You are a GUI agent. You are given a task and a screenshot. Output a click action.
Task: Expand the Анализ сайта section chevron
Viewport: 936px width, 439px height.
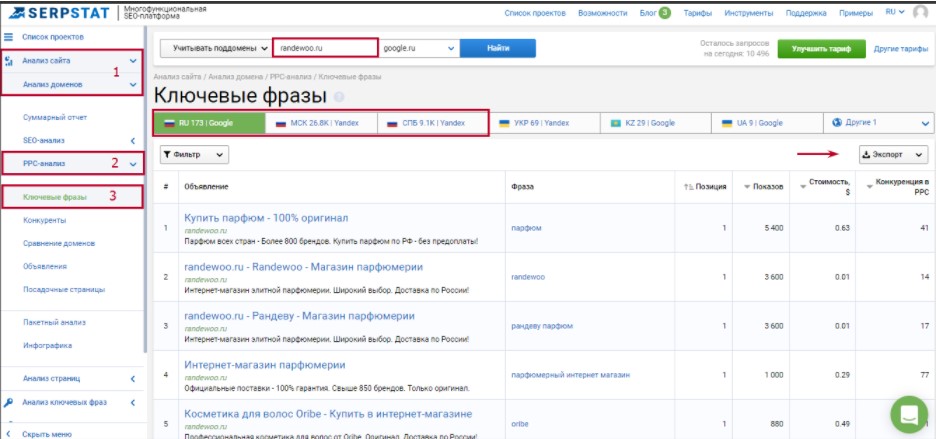click(133, 61)
